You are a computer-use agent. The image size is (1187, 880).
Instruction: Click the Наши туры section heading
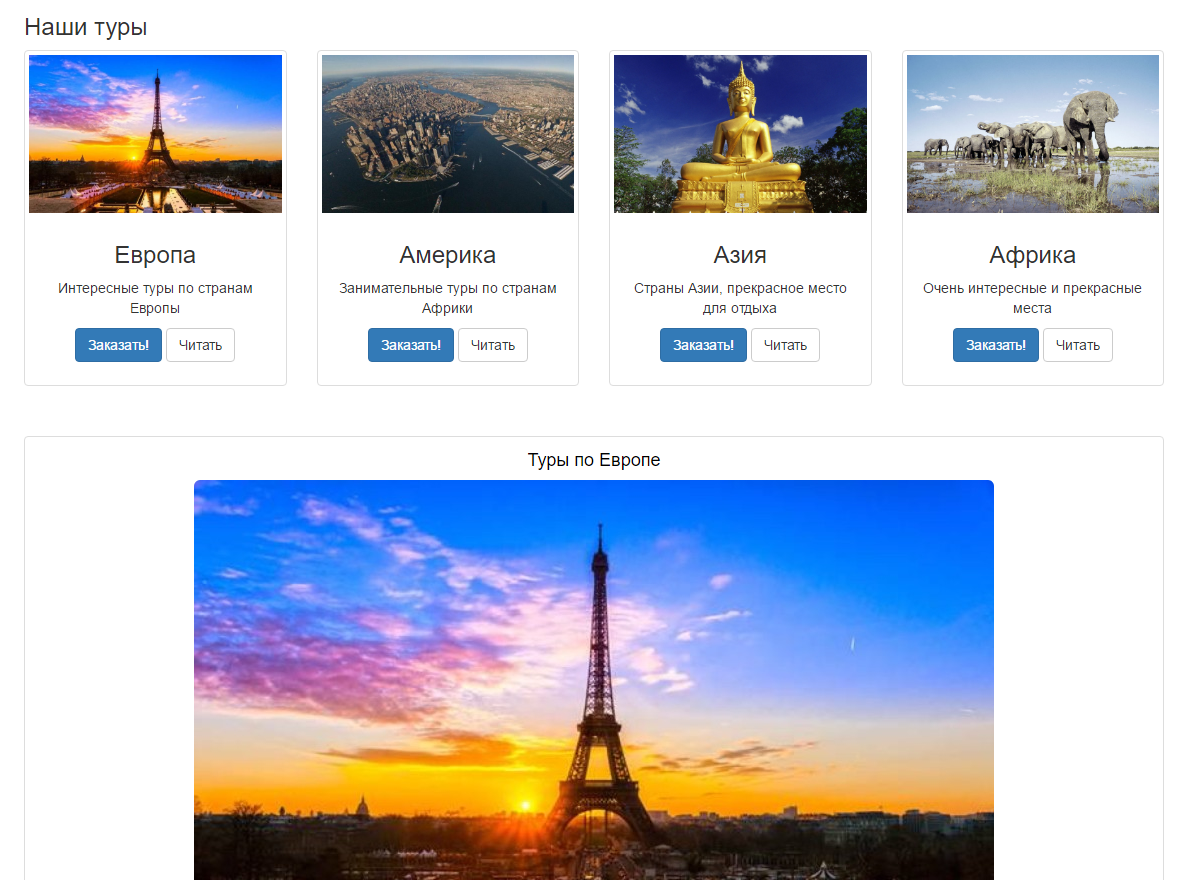(86, 27)
